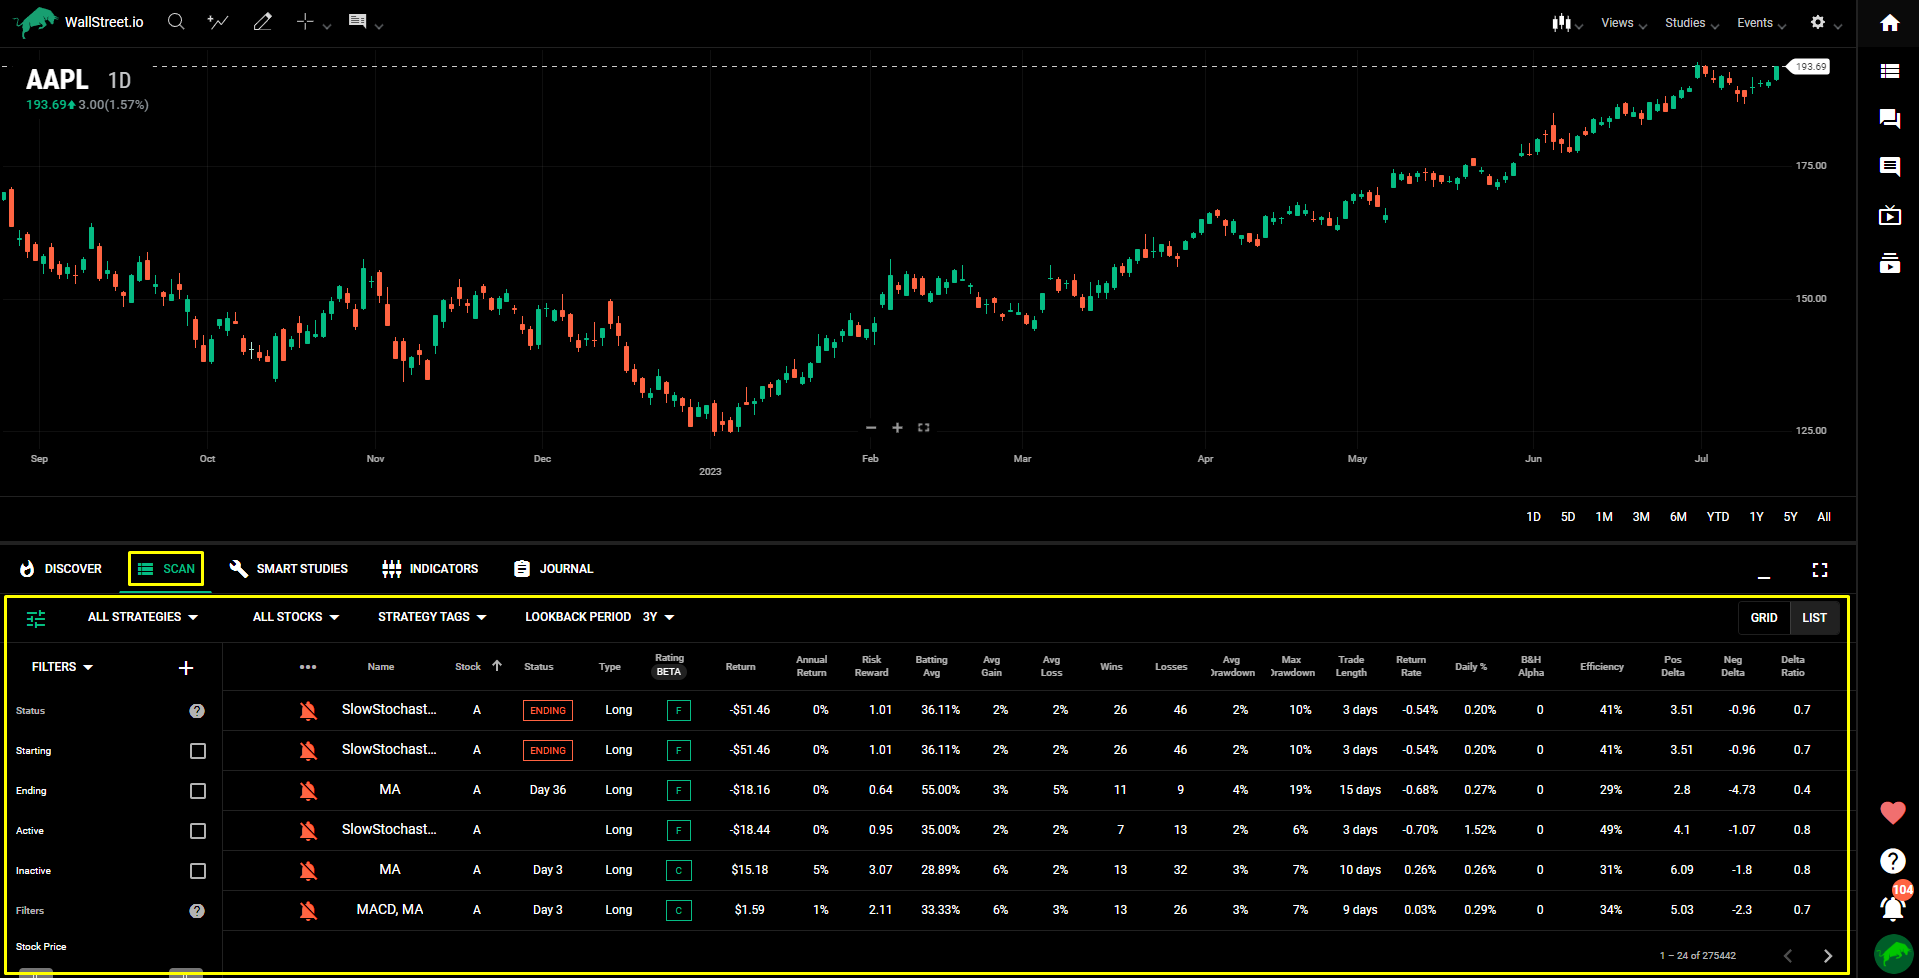The height and width of the screenshot is (978, 1919).
Task: Click the AAPL ticker symbol title
Action: point(57,80)
